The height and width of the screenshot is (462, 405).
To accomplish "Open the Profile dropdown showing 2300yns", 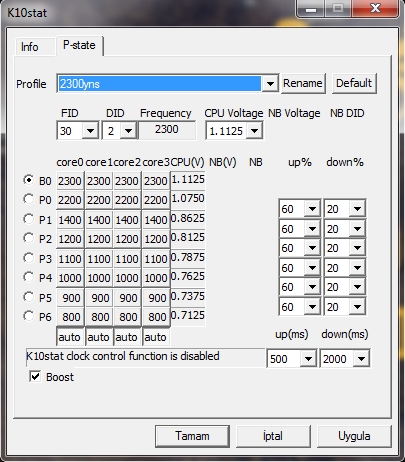I will tap(270, 83).
